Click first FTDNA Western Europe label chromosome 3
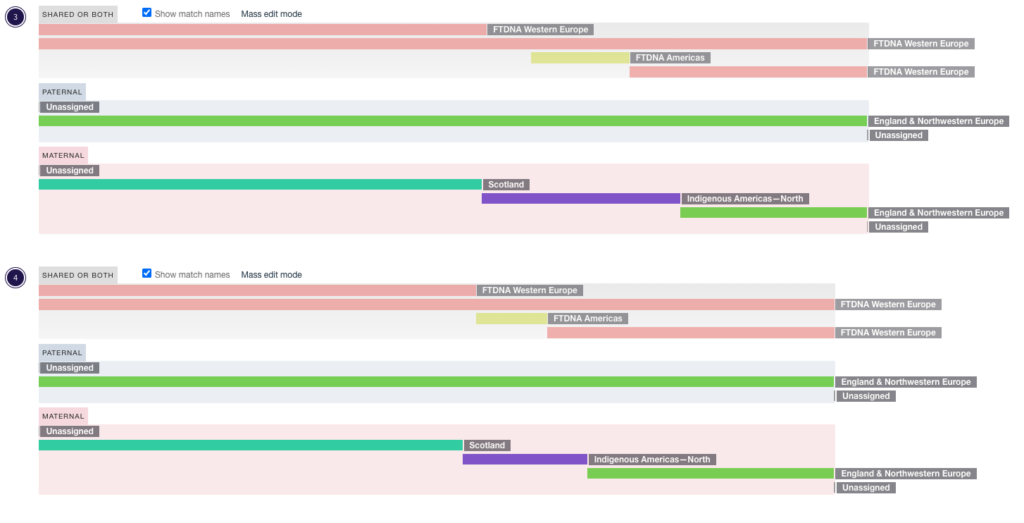 [540, 29]
